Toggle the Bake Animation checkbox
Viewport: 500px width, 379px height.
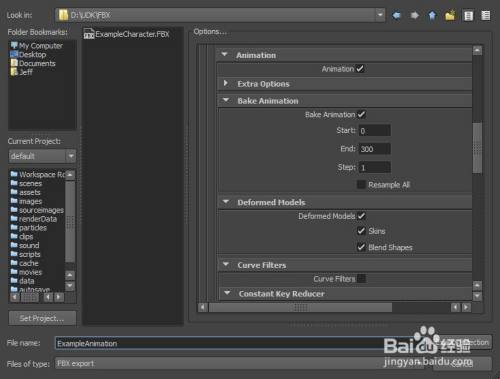(x=361, y=114)
